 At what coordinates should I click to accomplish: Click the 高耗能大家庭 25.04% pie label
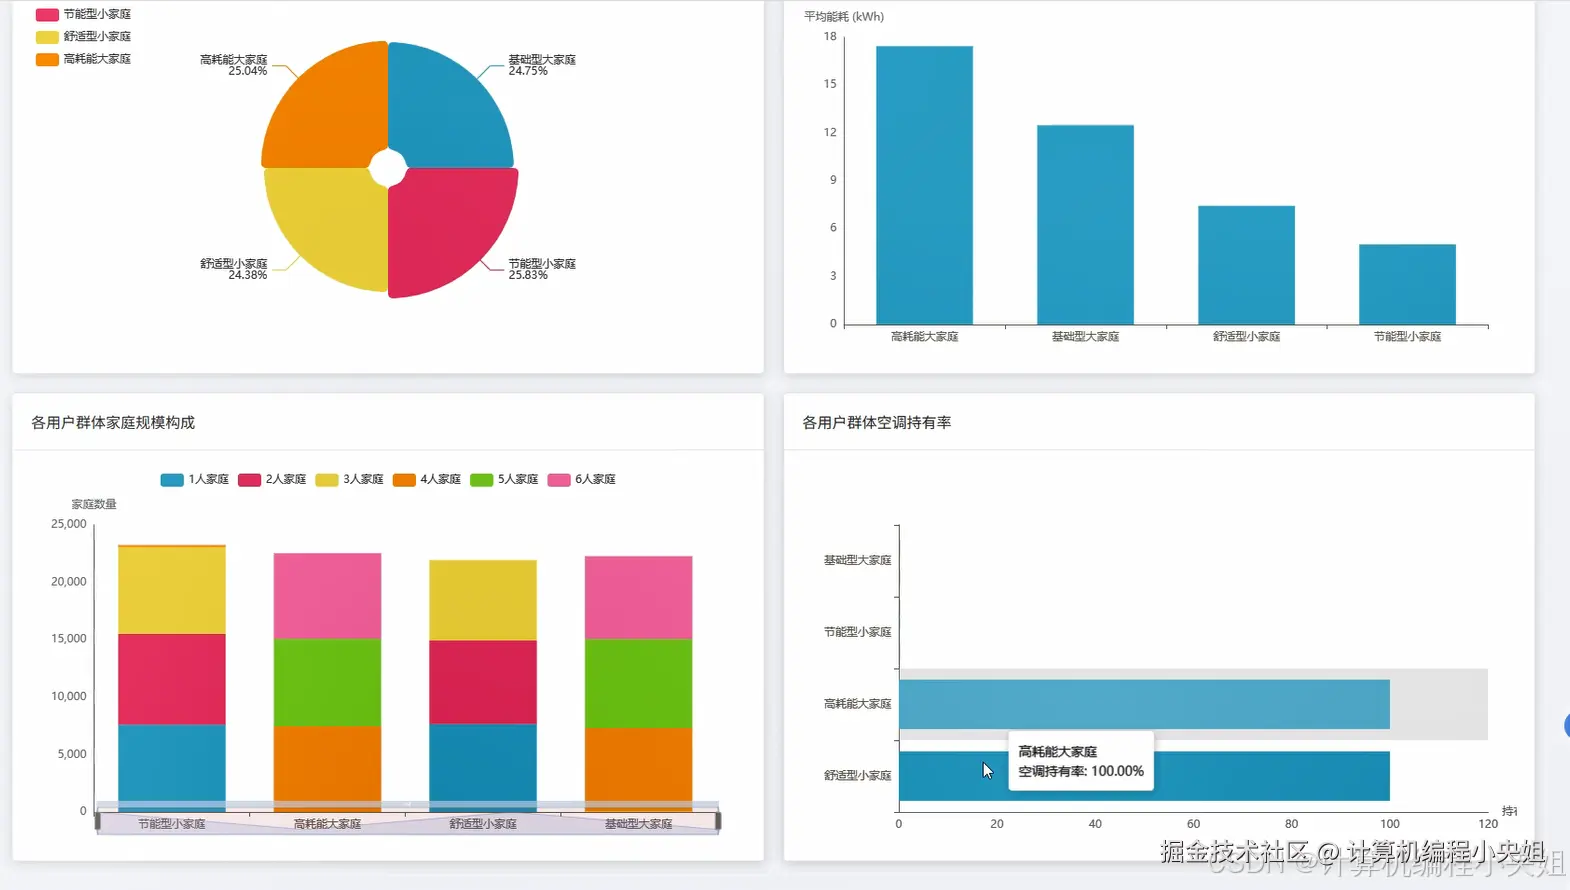pyautogui.click(x=234, y=65)
